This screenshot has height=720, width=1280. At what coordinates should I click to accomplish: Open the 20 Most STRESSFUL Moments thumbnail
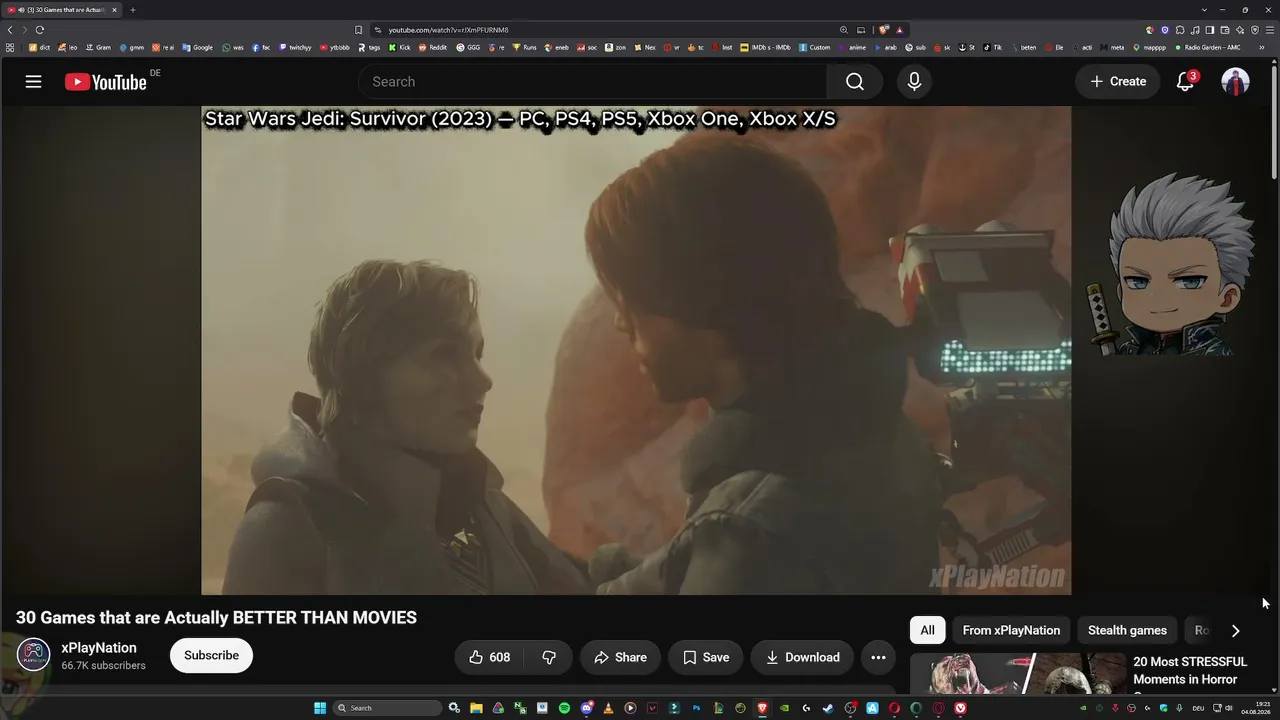click(x=1018, y=673)
